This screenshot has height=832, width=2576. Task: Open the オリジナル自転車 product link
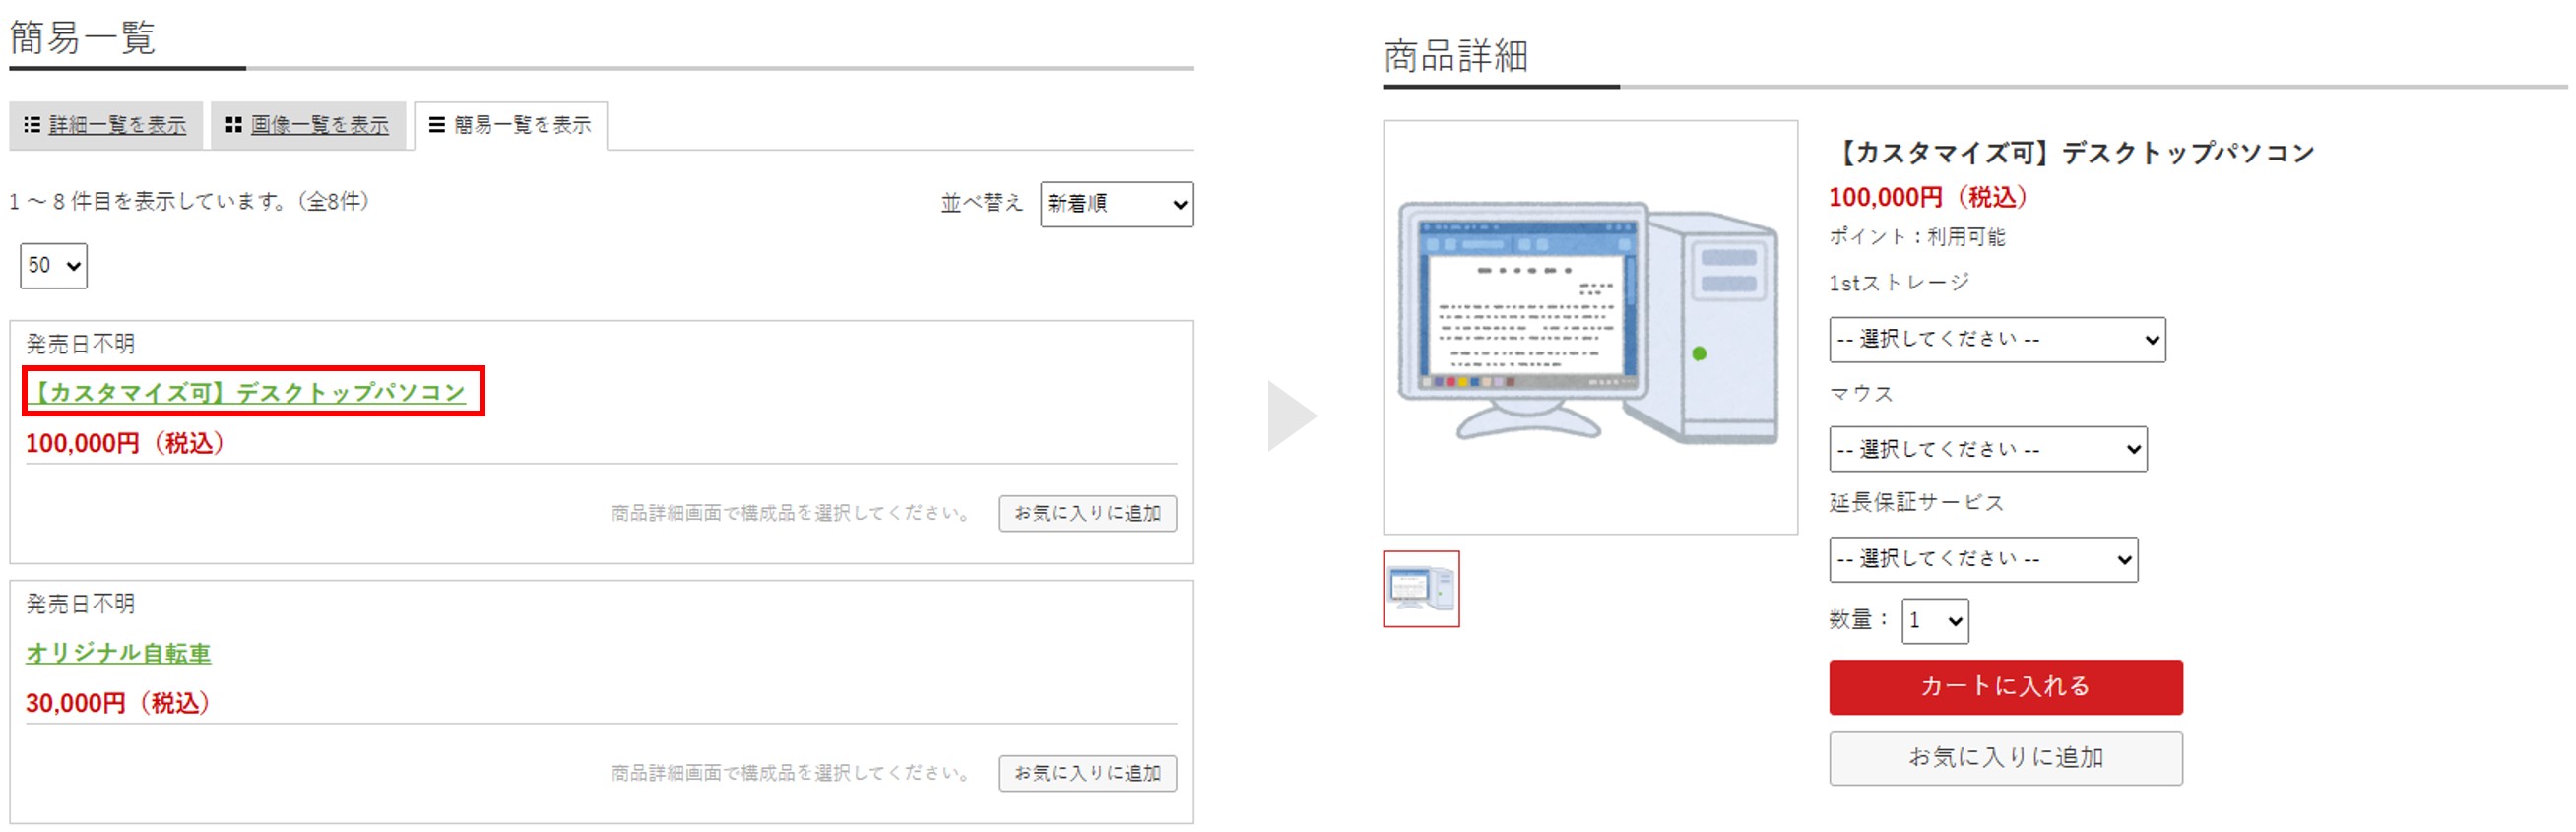(118, 653)
